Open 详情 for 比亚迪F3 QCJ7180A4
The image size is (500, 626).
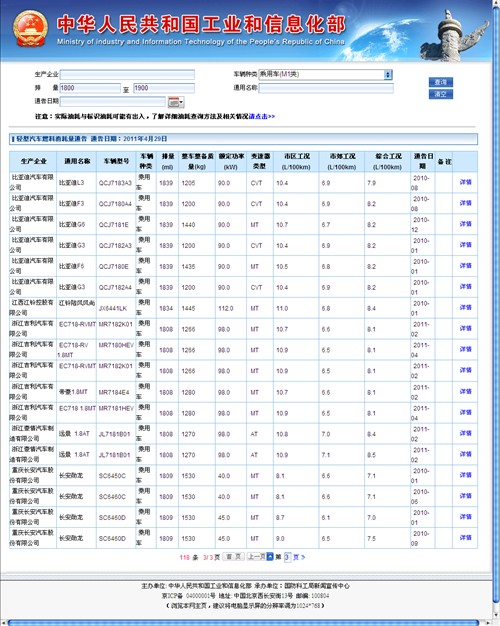(x=465, y=203)
